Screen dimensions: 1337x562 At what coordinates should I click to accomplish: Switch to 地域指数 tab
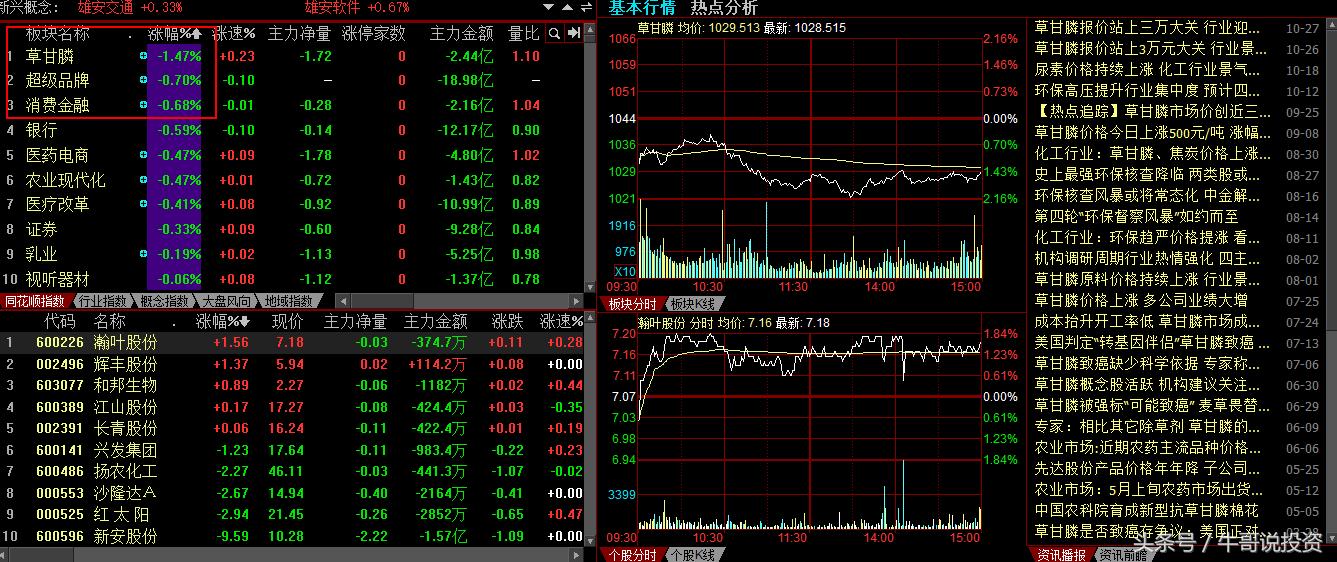[288, 301]
